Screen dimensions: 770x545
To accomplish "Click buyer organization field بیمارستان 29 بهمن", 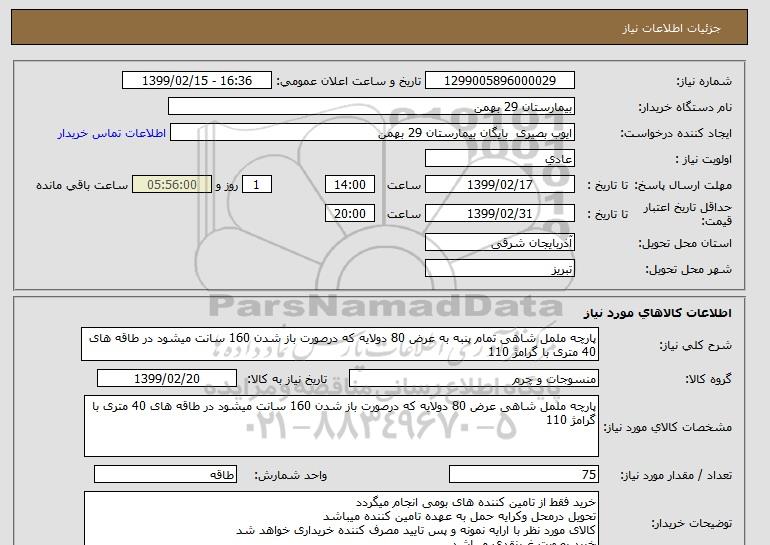I will pyautogui.click(x=371, y=107).
